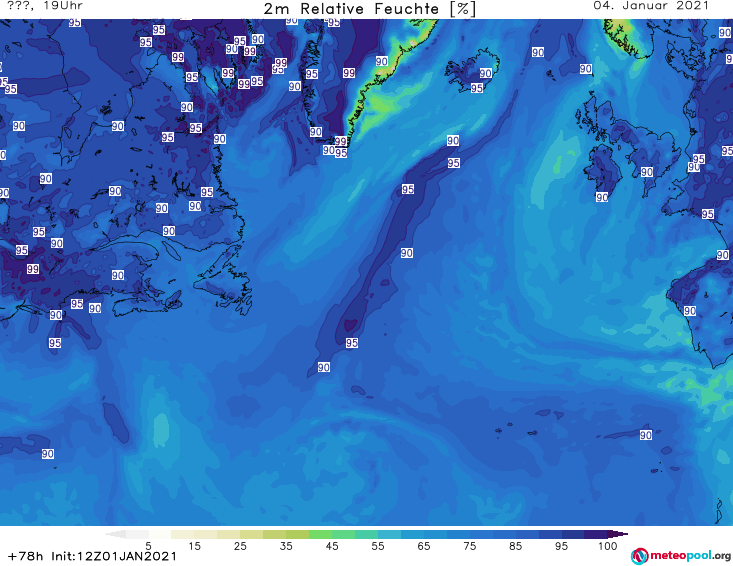733x566 pixels.
Task: Click the '90' contour label on Iceland
Action: (485, 73)
